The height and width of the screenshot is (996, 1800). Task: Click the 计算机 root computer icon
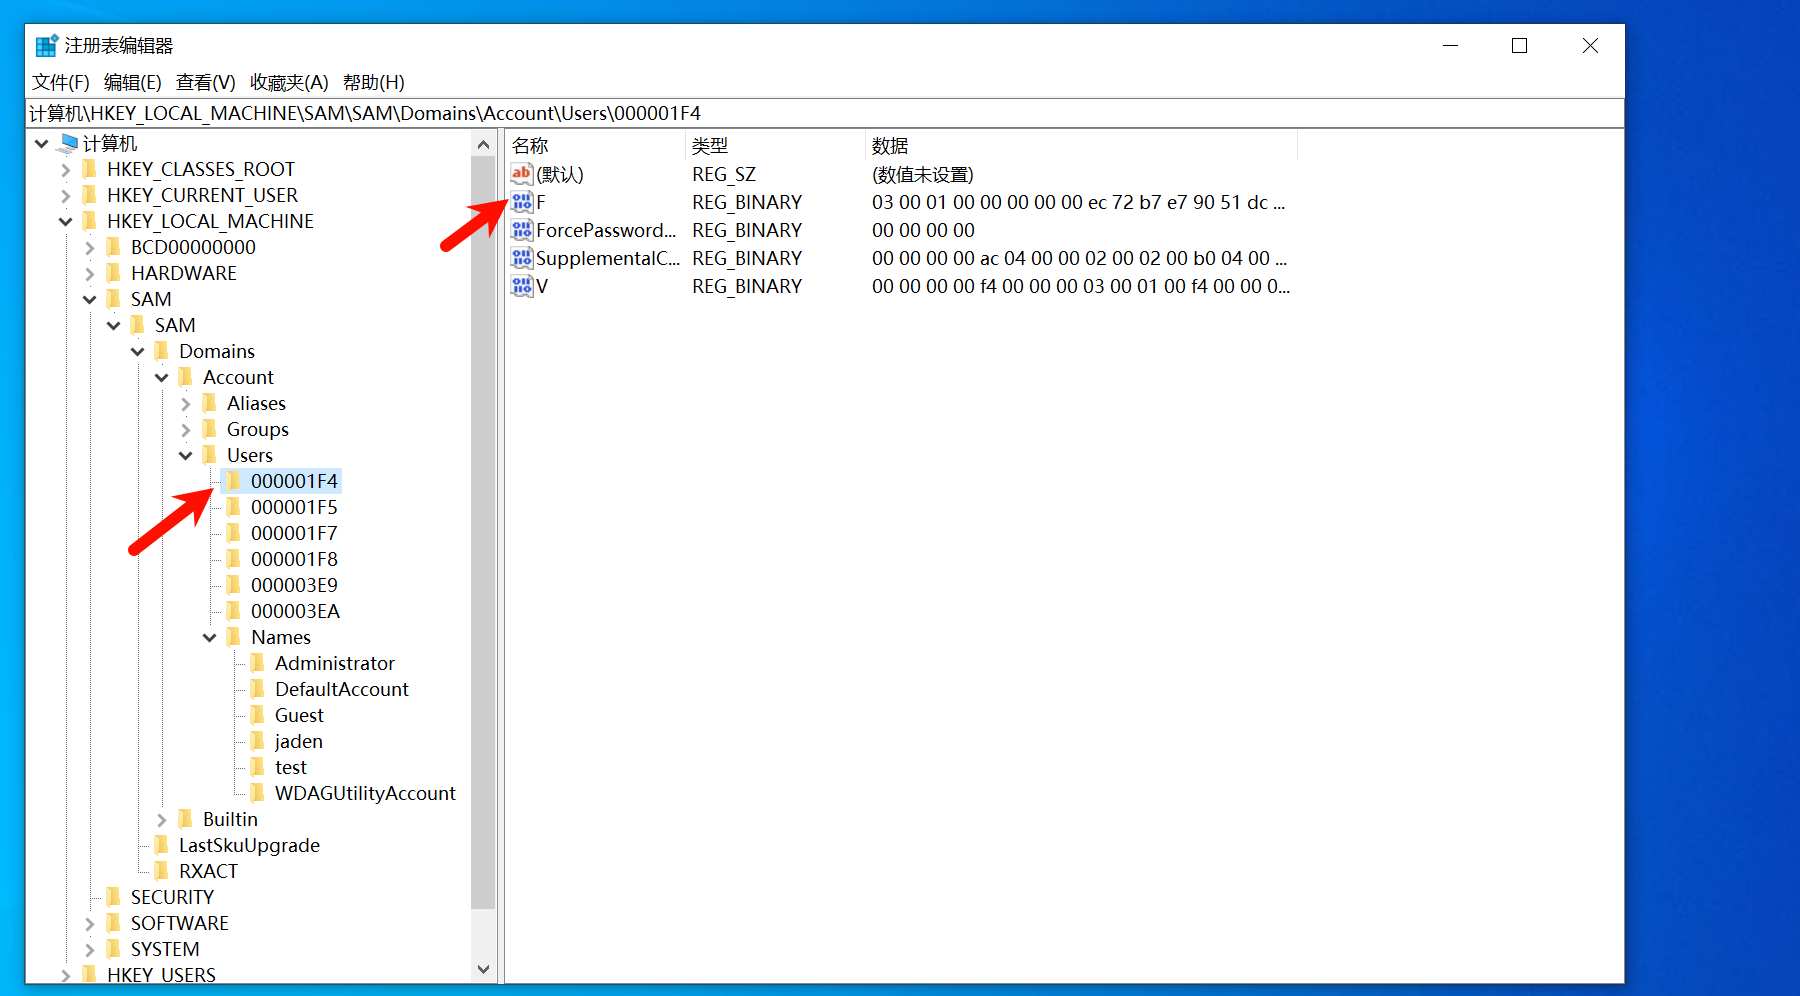click(x=69, y=143)
